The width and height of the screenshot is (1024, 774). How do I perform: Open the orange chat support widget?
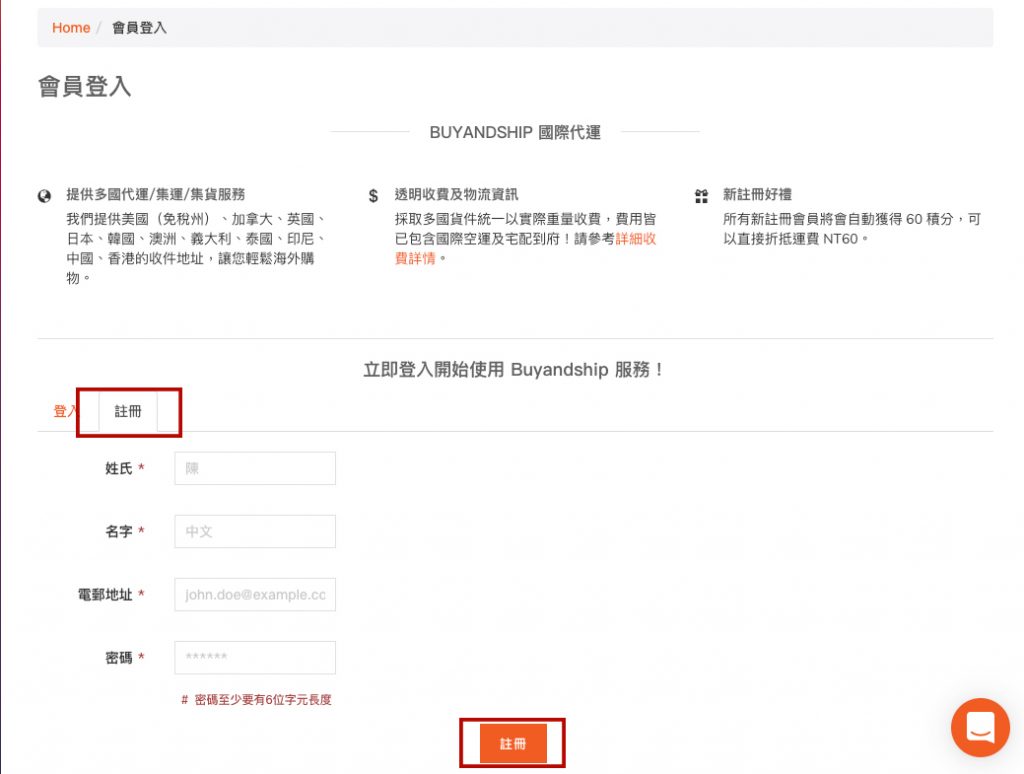coord(980,727)
